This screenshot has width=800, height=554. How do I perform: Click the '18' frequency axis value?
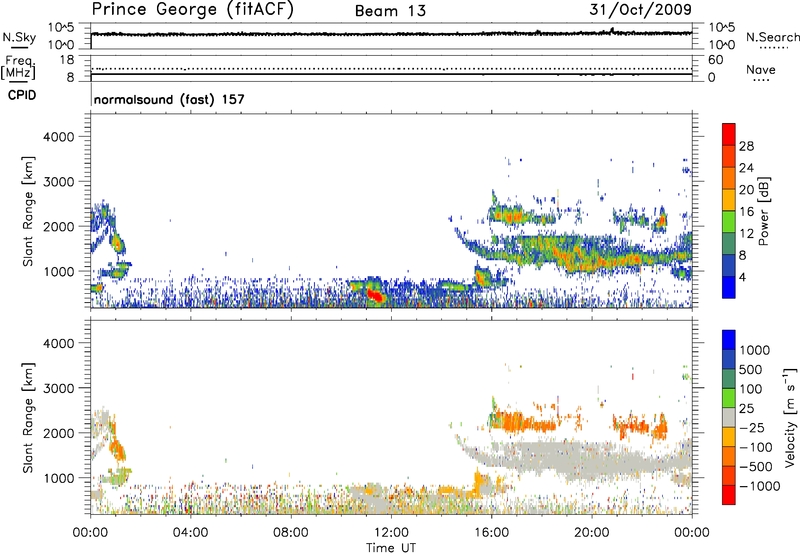(67, 60)
